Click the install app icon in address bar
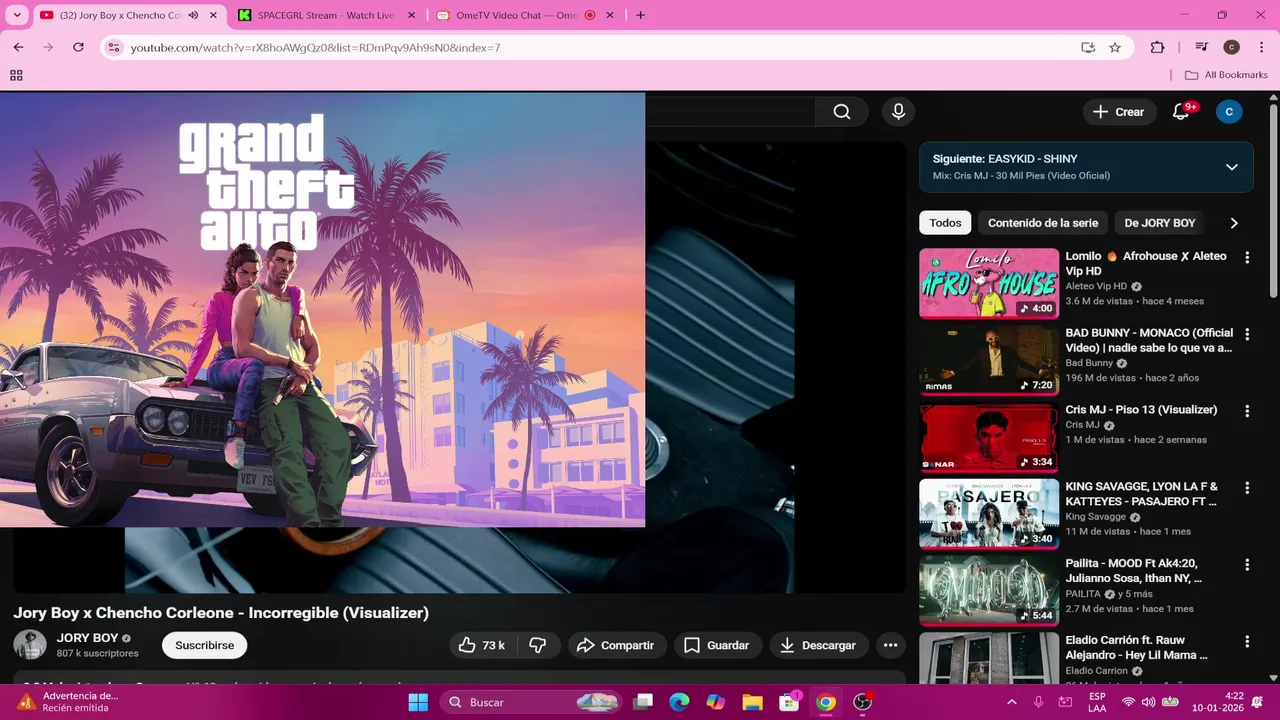 pos(1088,47)
